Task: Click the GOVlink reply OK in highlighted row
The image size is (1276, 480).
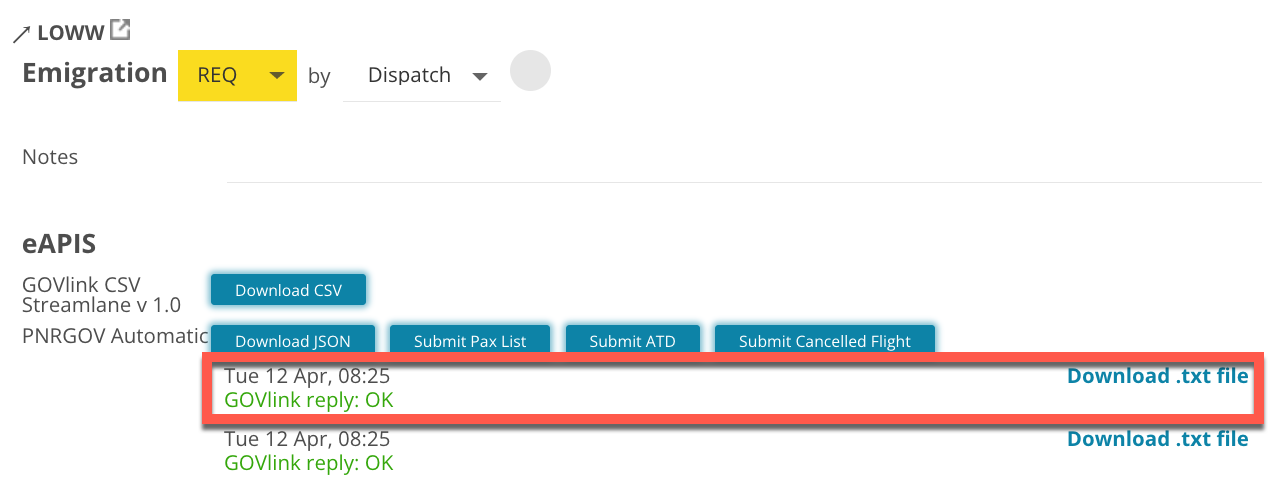Action: click(309, 400)
